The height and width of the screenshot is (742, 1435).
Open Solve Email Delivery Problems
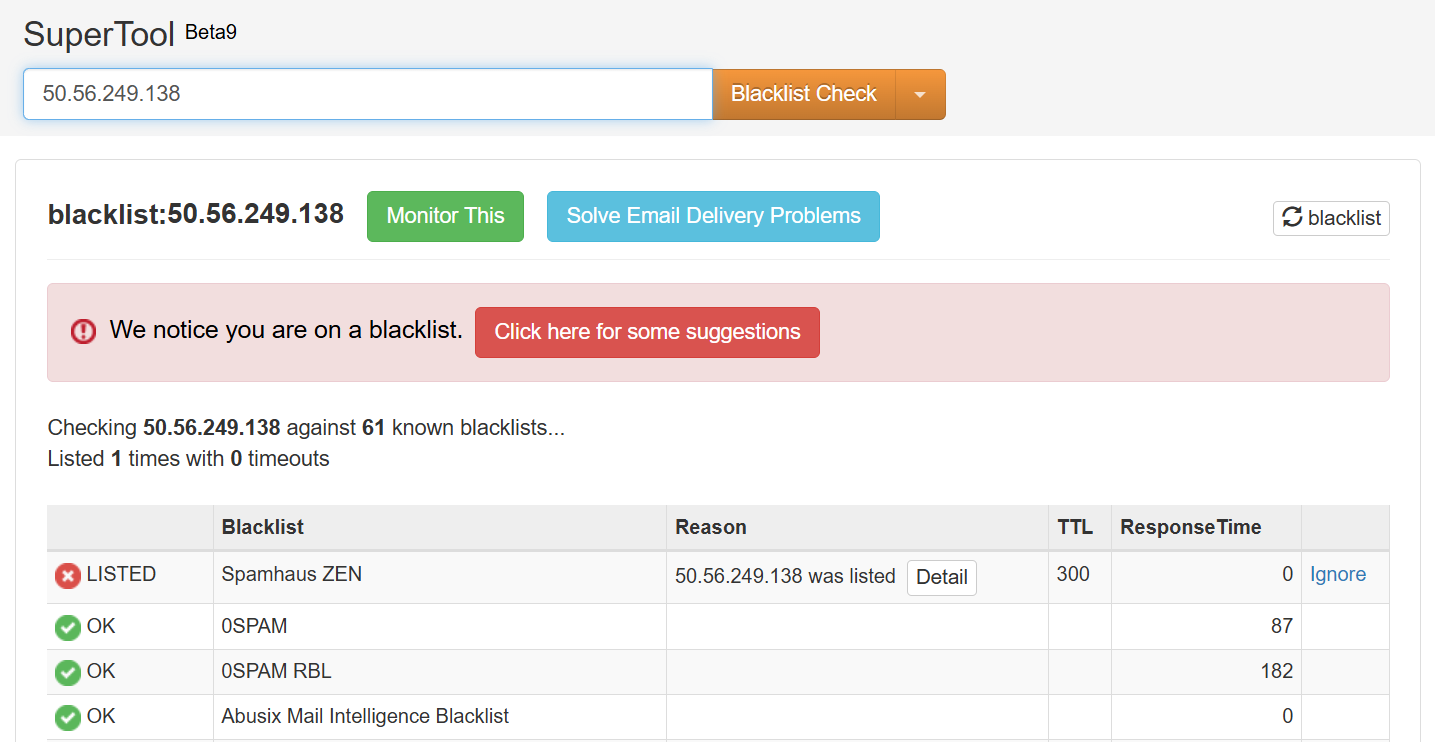[x=713, y=216]
